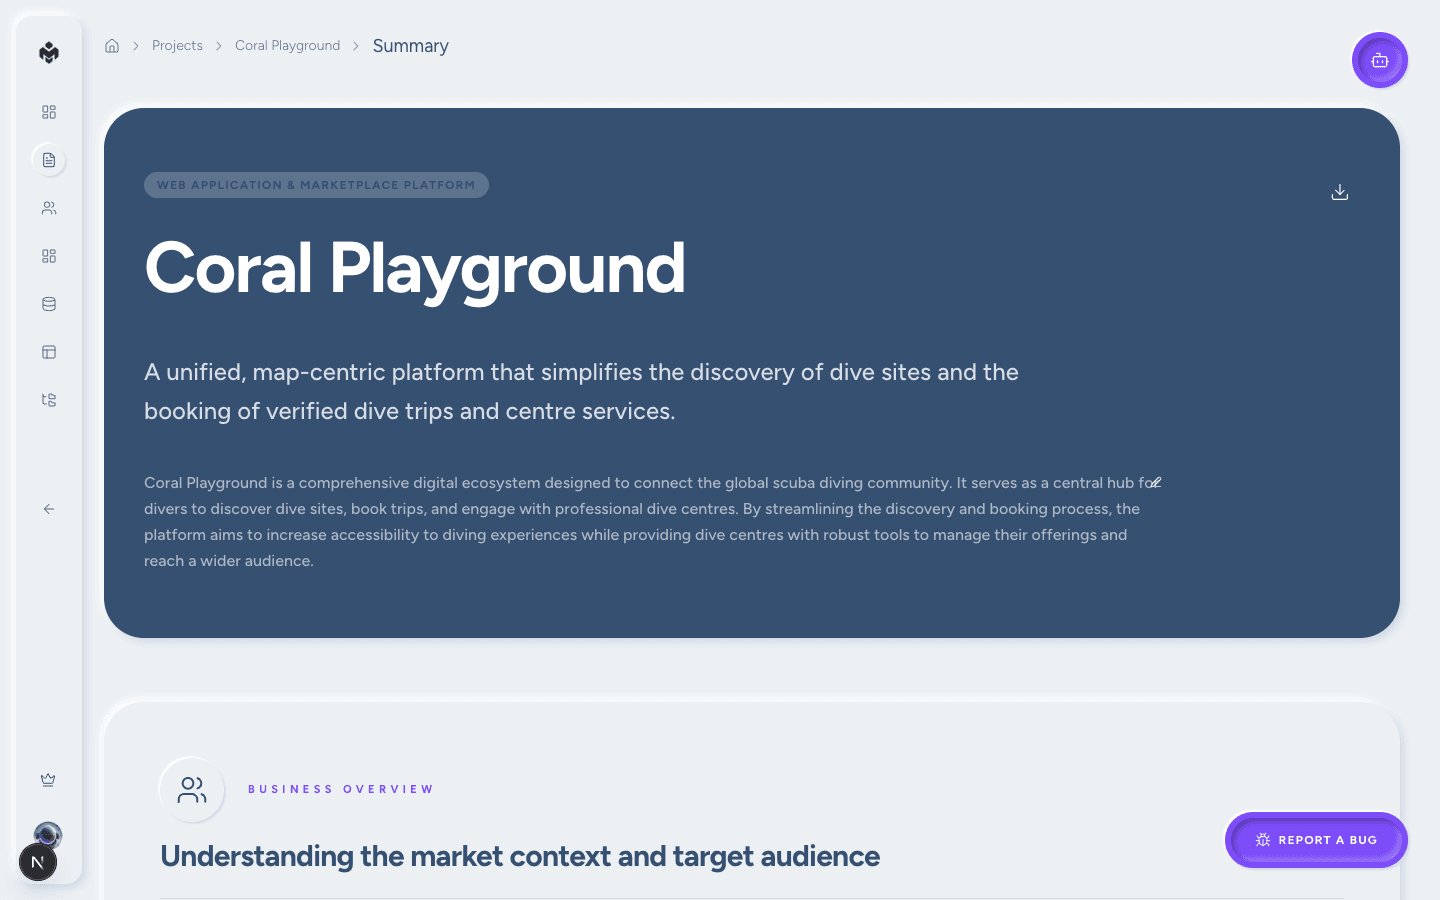1440x900 pixels.
Task: Open the folder tree icon in the sidebar
Action: [49, 400]
